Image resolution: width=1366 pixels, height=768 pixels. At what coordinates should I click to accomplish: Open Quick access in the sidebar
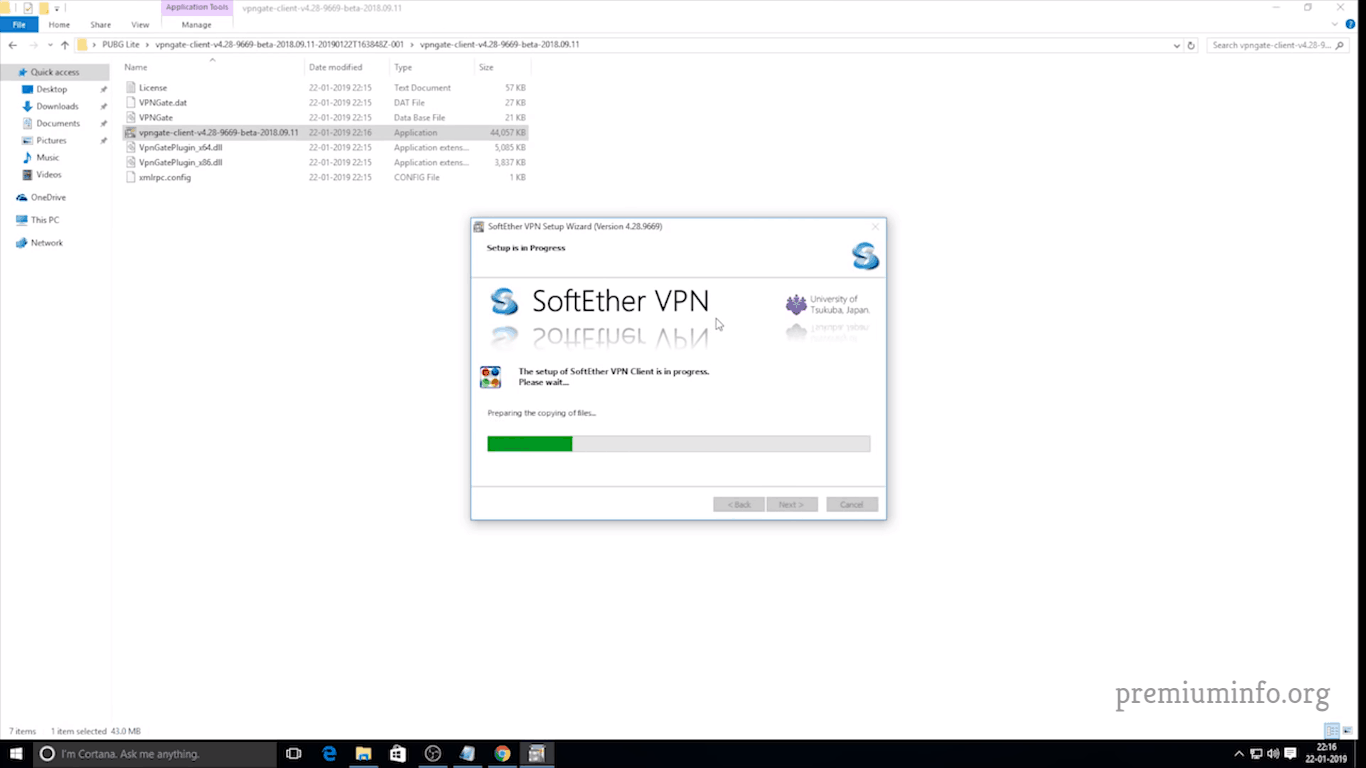[54, 72]
